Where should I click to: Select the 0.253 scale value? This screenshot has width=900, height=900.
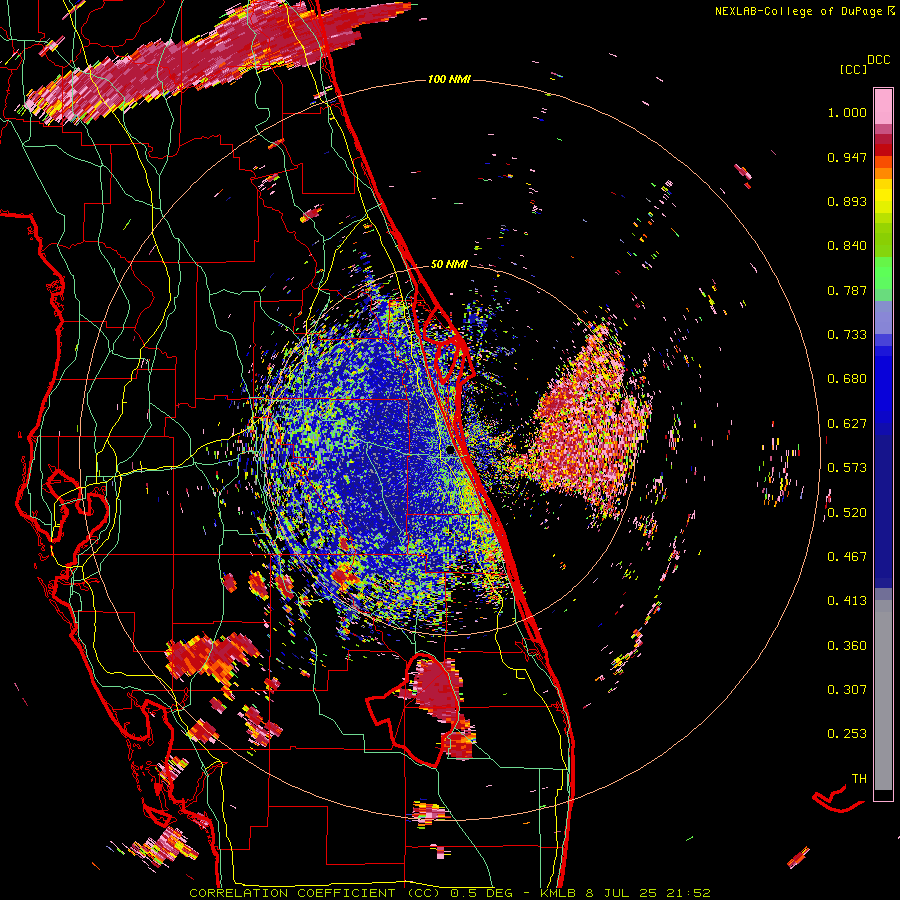(847, 734)
